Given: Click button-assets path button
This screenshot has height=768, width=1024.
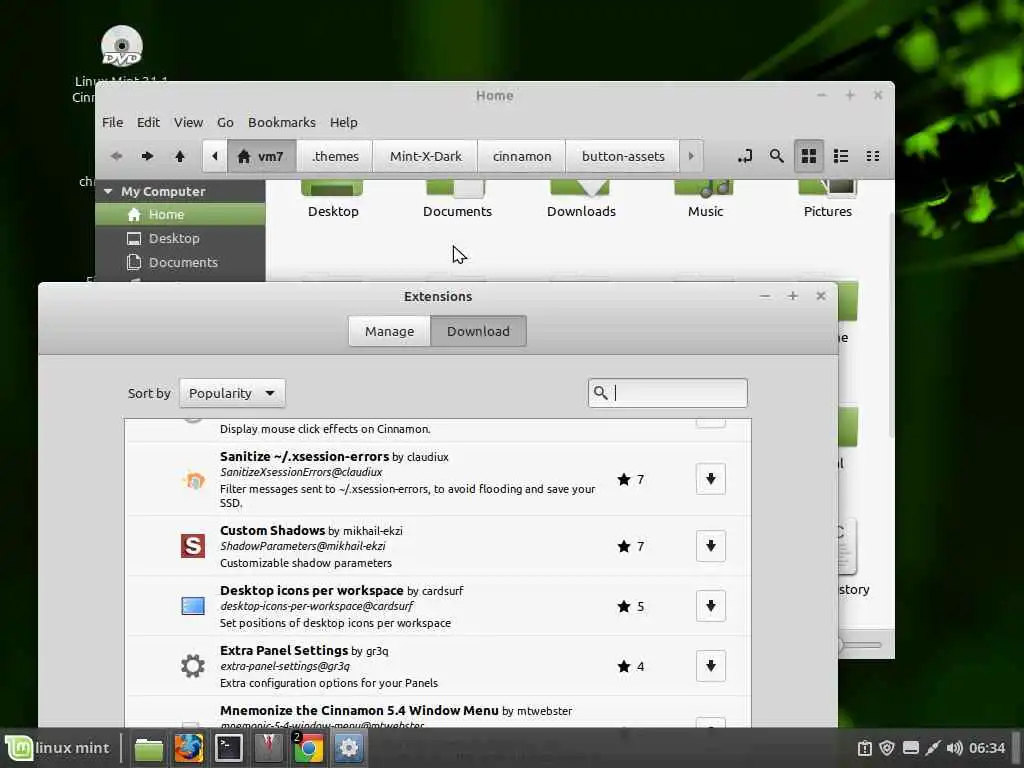Looking at the screenshot, I should tap(623, 156).
